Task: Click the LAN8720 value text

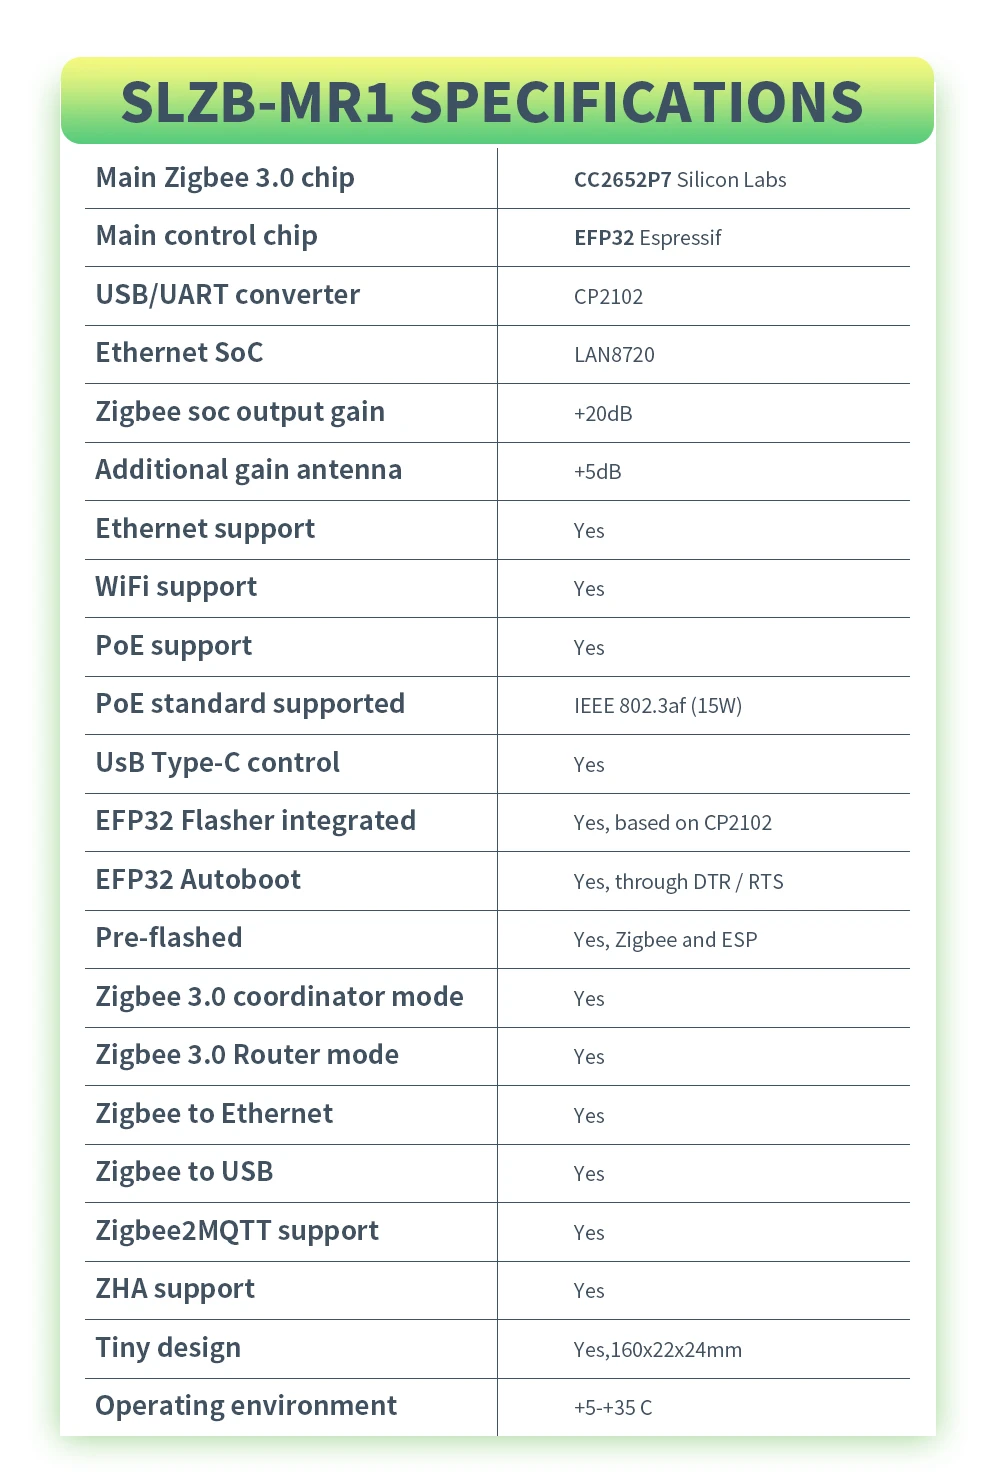Action: [614, 355]
